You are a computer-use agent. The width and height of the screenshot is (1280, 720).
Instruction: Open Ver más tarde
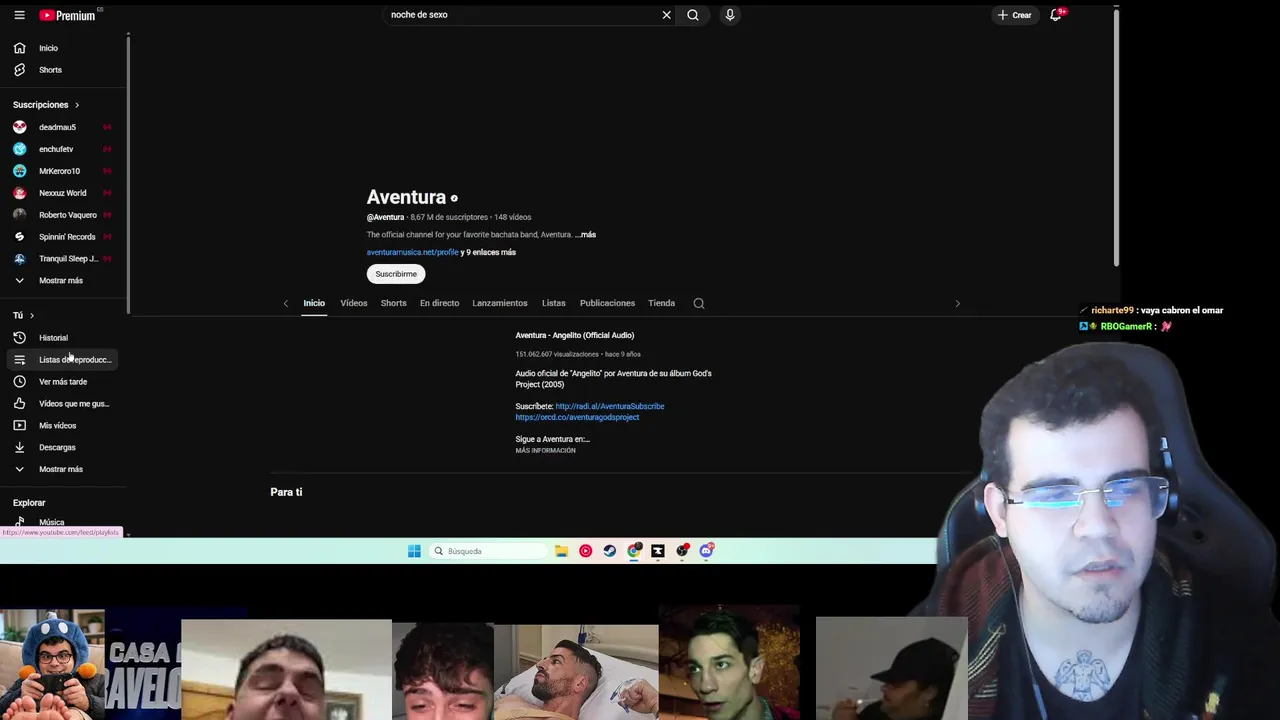[62, 382]
